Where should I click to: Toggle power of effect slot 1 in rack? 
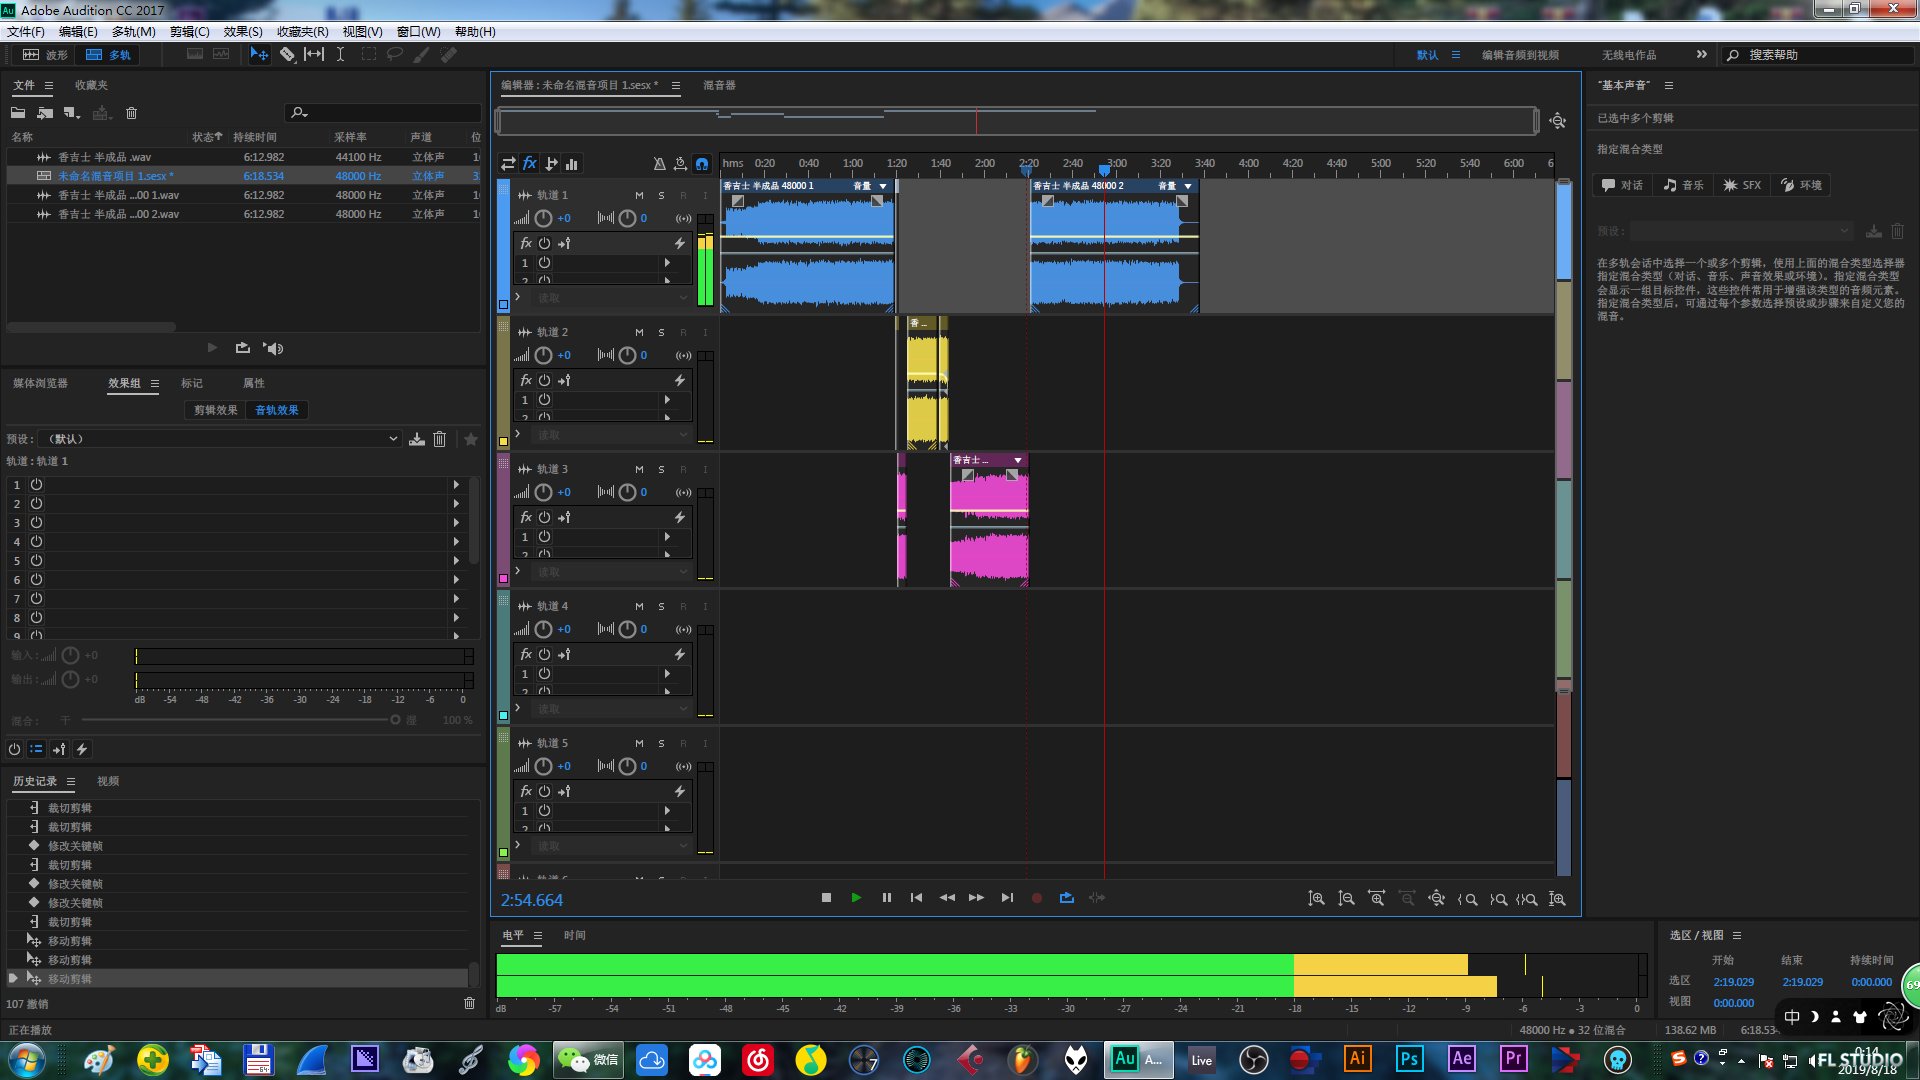[x=36, y=484]
